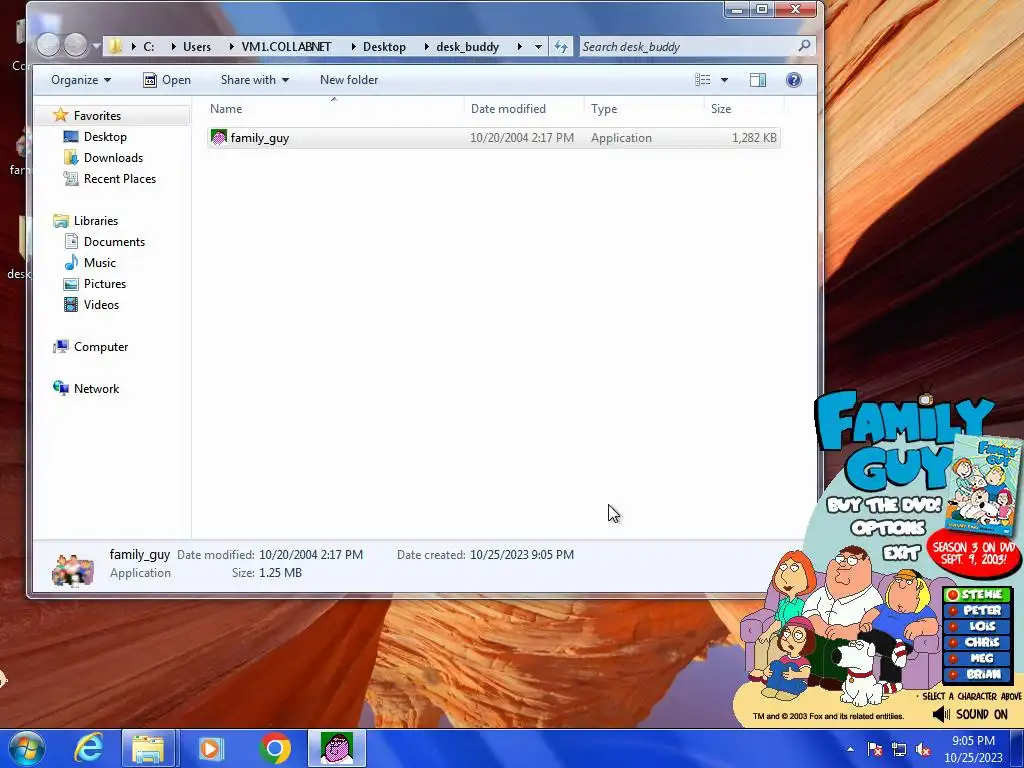Select Computer in navigation pane
Screen dimensions: 1024x768
[101, 347]
